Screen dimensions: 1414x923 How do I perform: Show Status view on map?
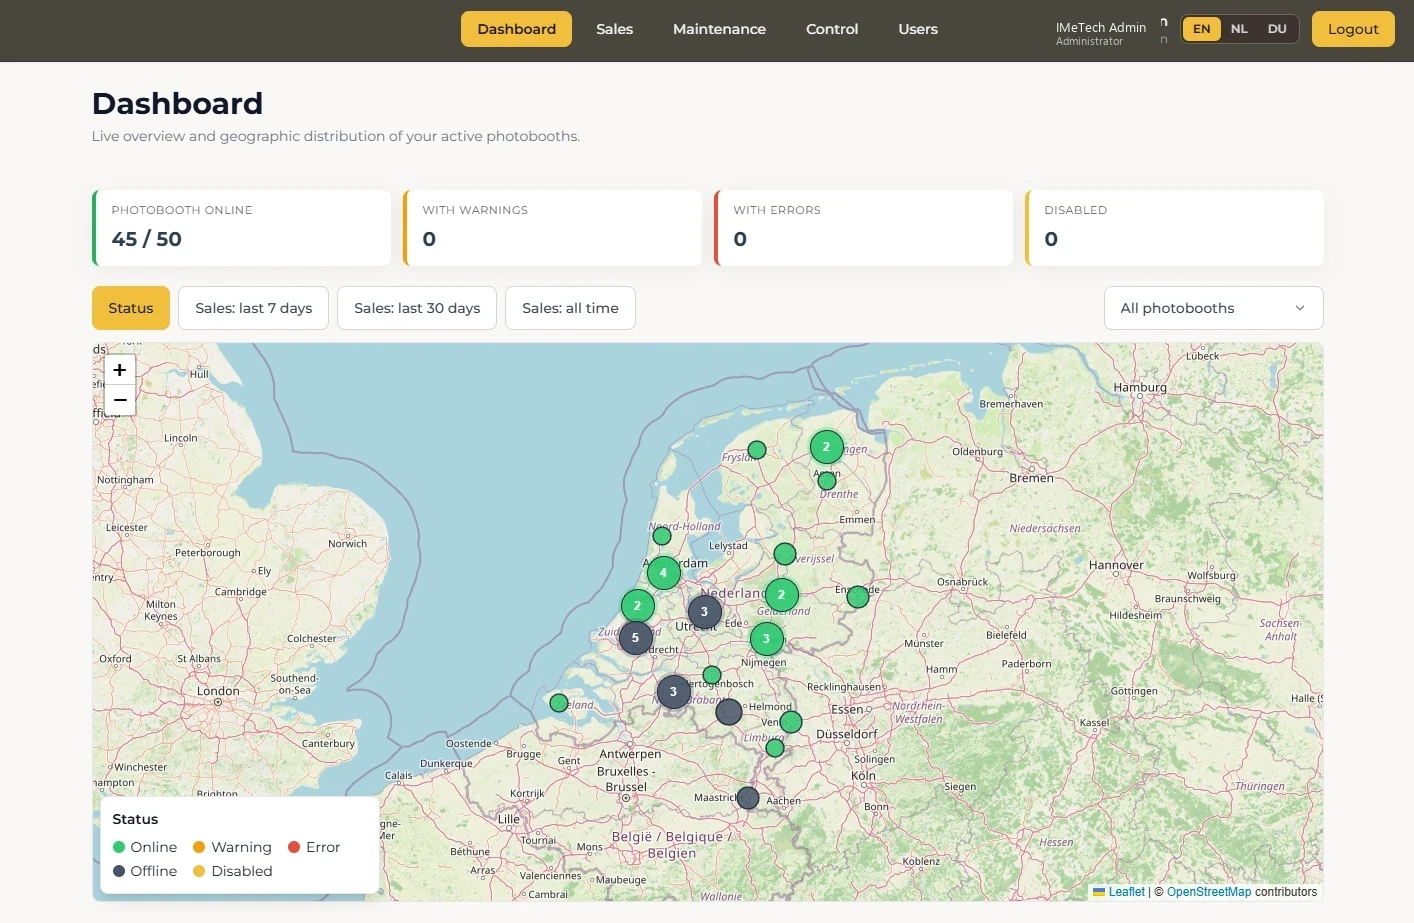[x=131, y=308]
